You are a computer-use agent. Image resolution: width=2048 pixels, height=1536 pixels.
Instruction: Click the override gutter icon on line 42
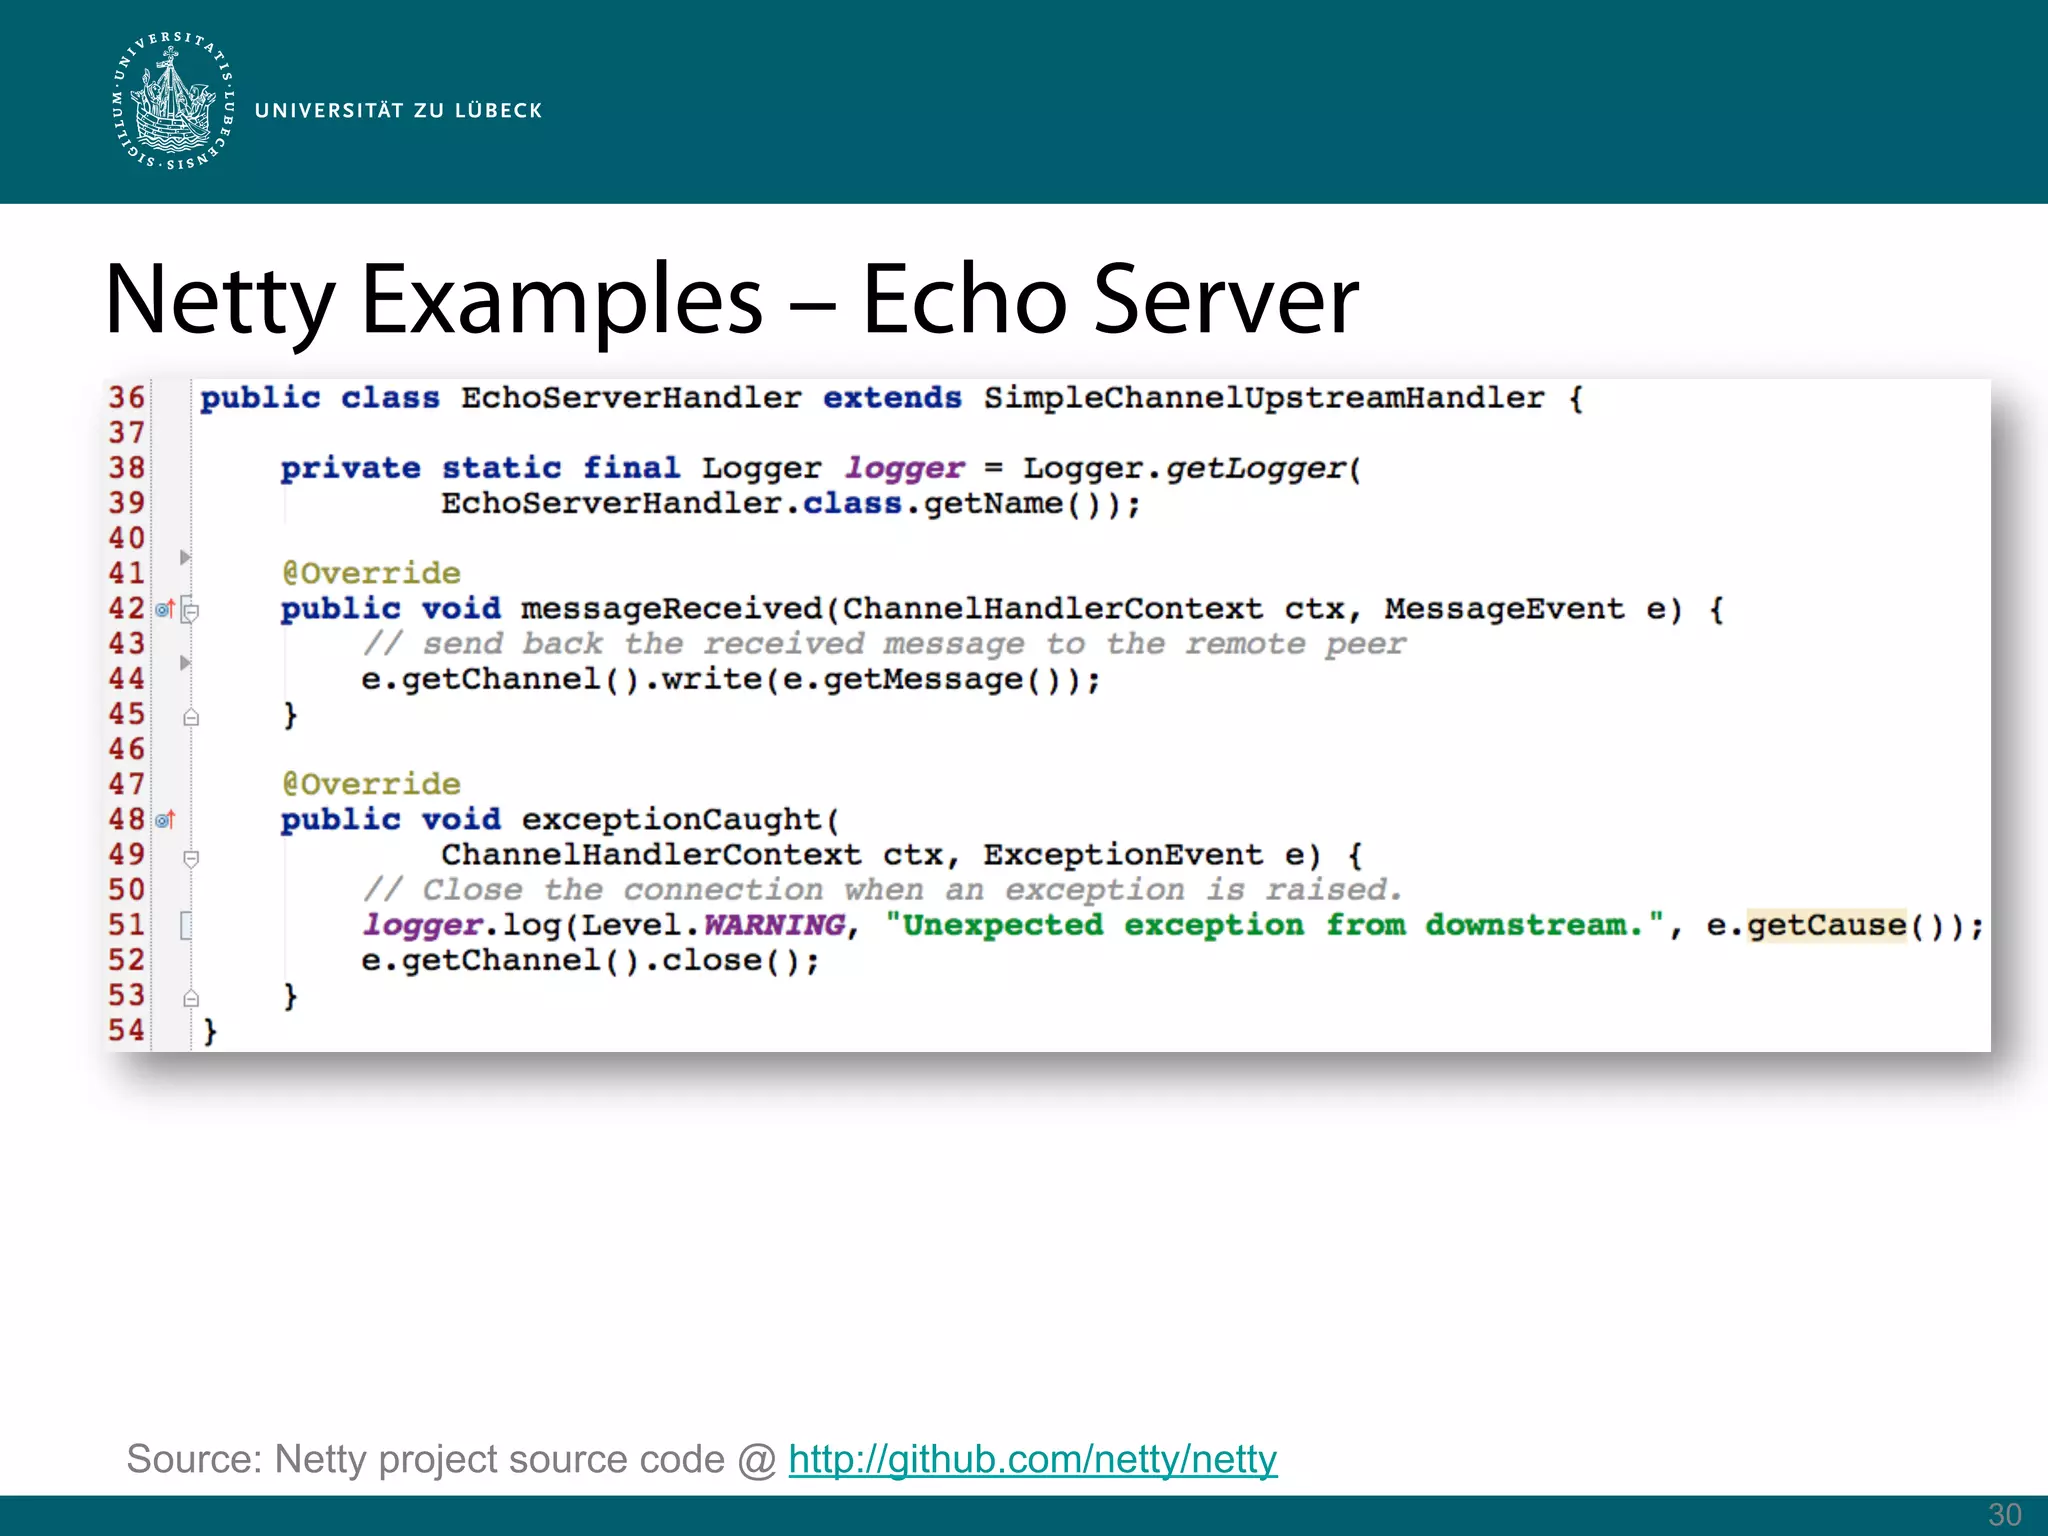pos(165,608)
